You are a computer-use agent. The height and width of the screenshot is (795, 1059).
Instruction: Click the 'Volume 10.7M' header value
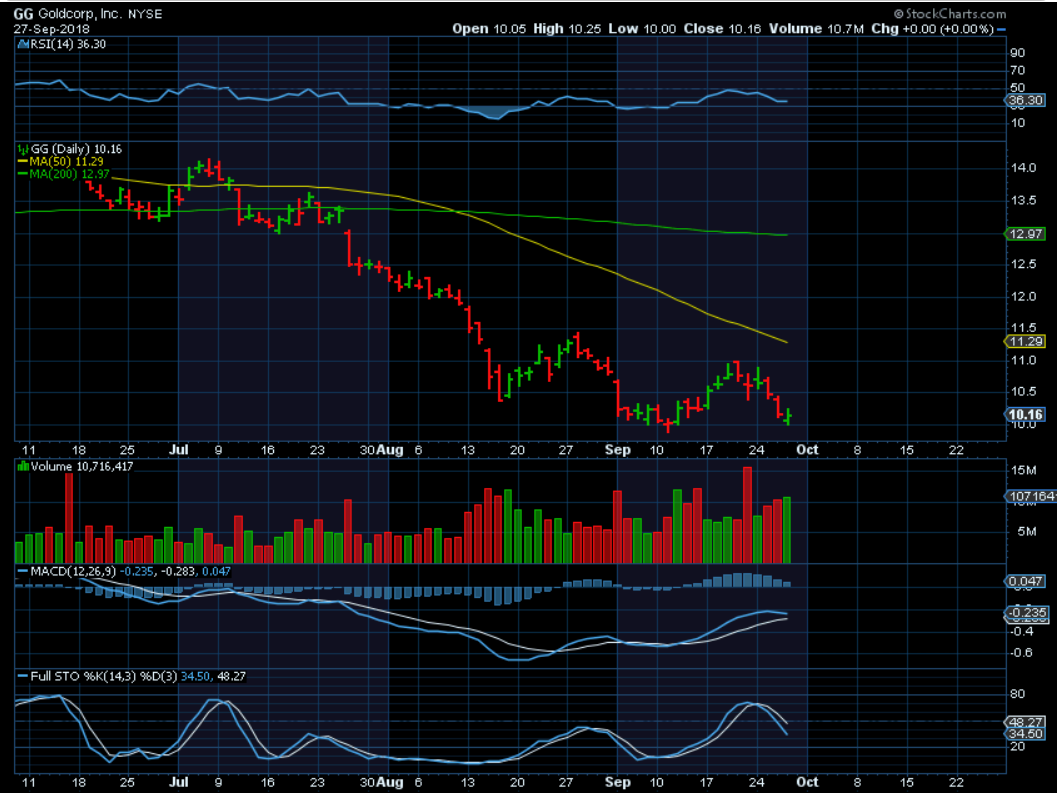816,29
